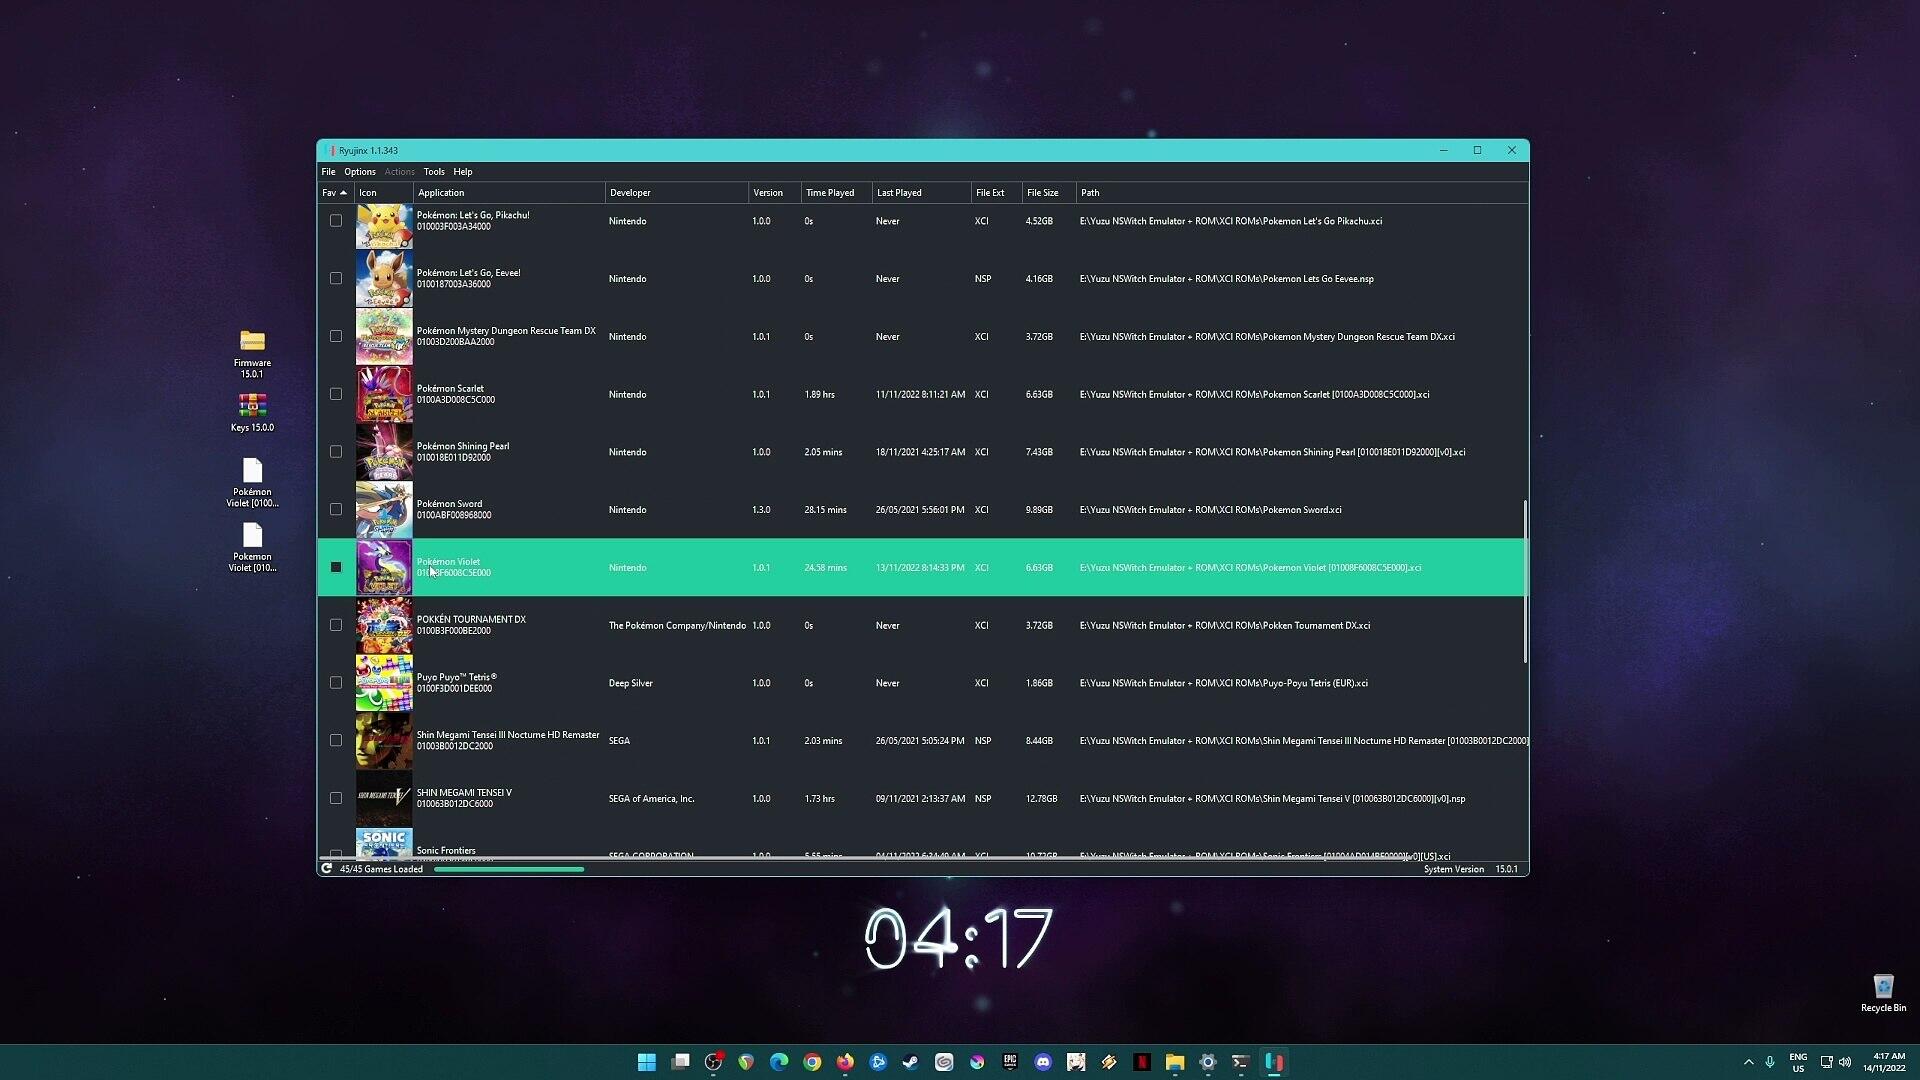Click the Keys 15.0.0 archive icon
This screenshot has height=1080, width=1920.
tap(252, 407)
